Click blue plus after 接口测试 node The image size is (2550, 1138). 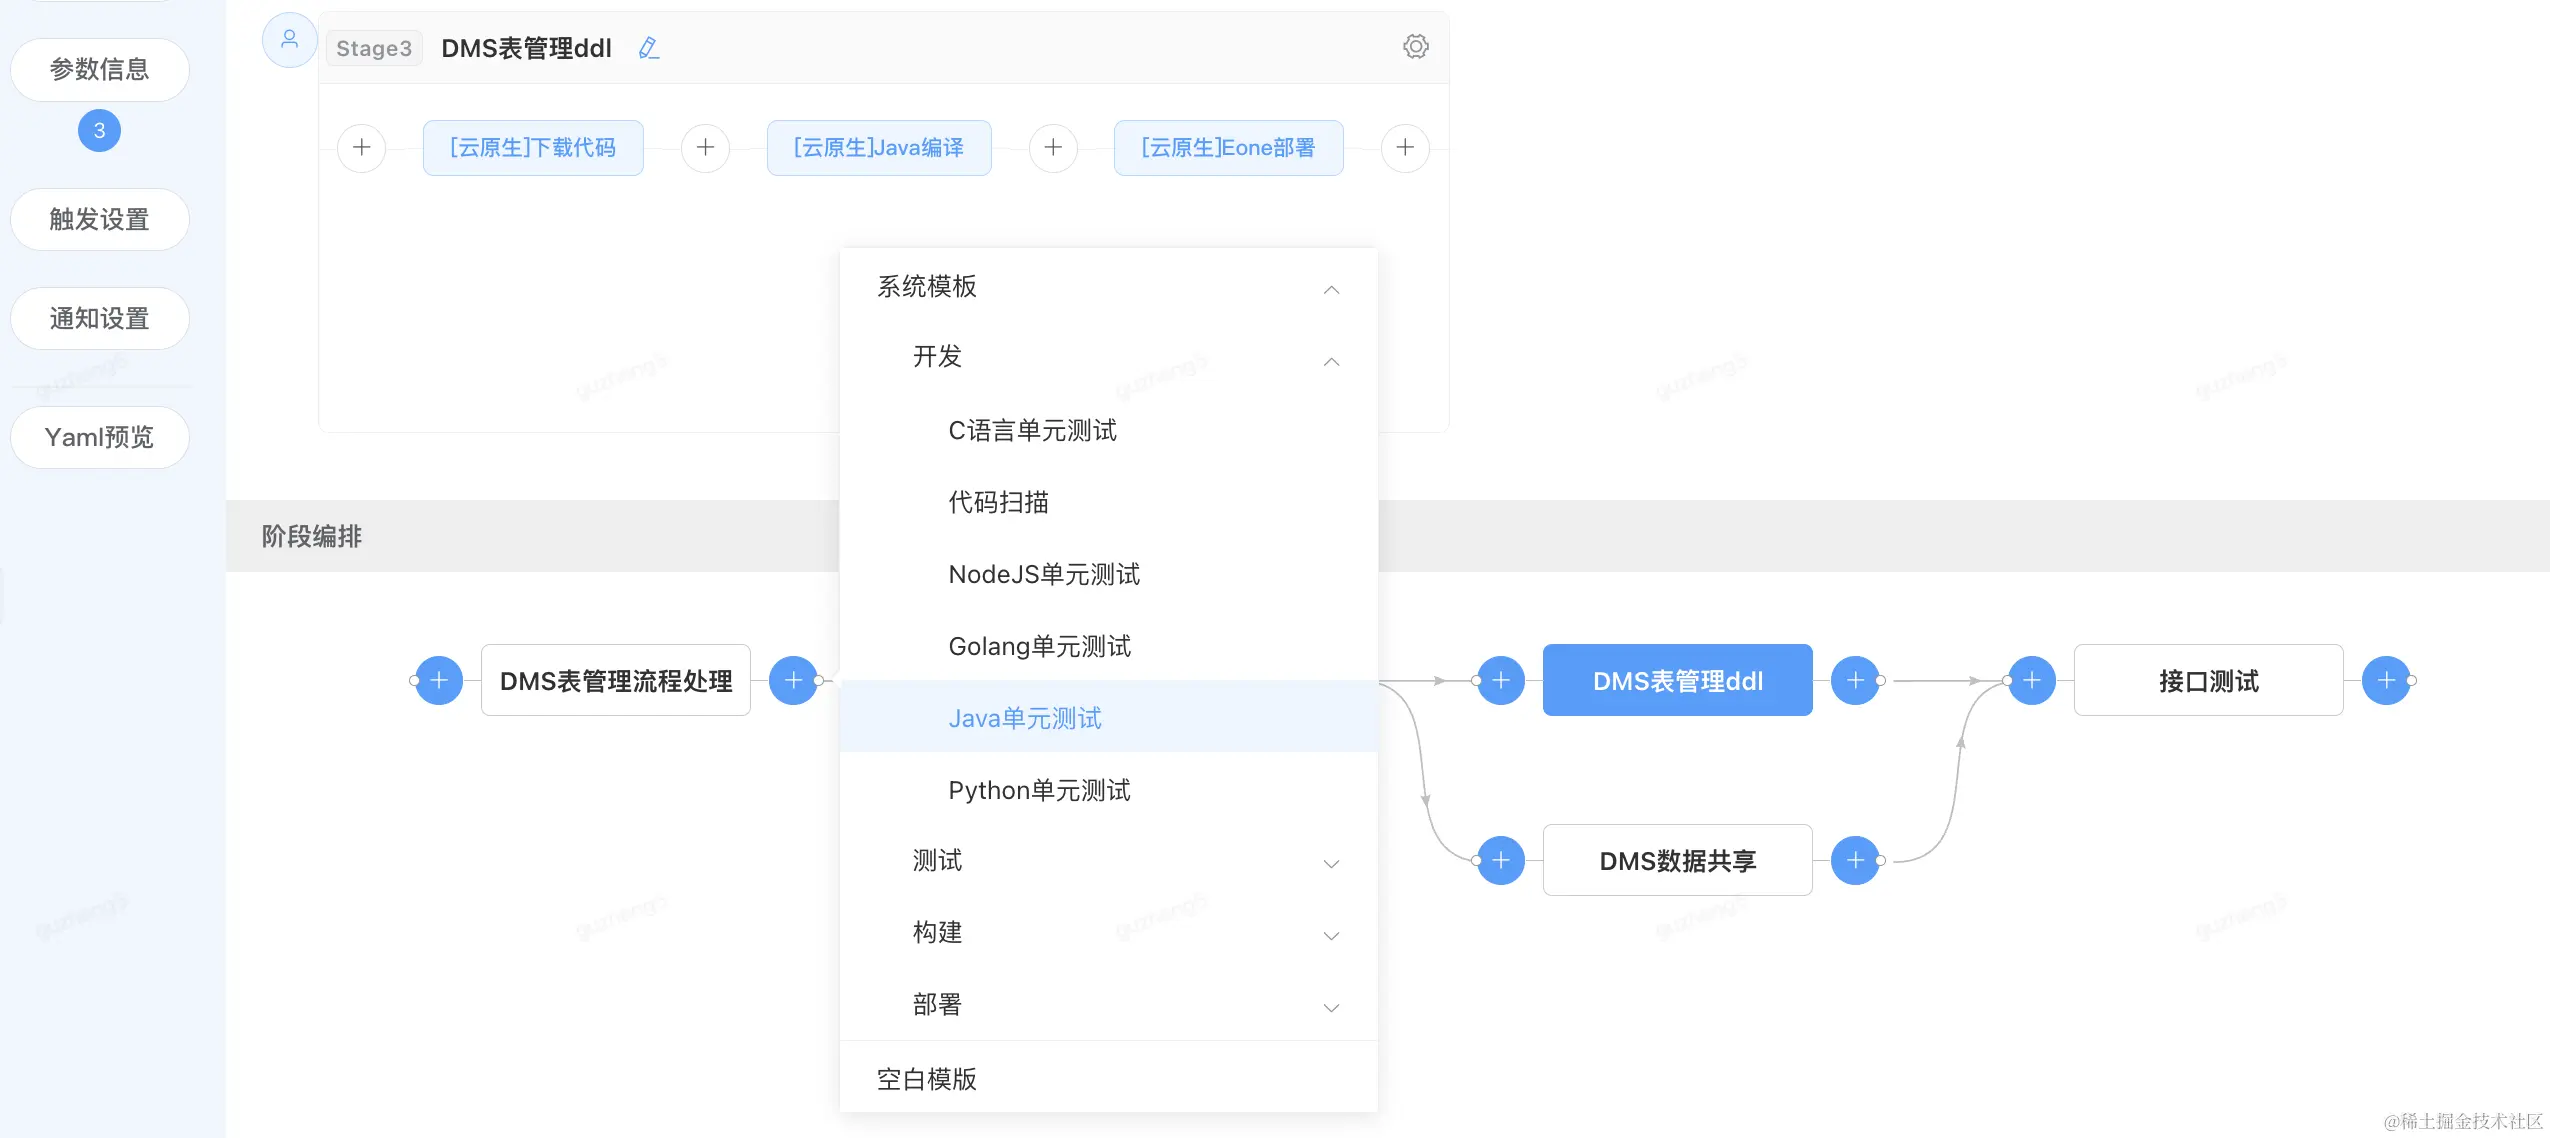click(2386, 681)
